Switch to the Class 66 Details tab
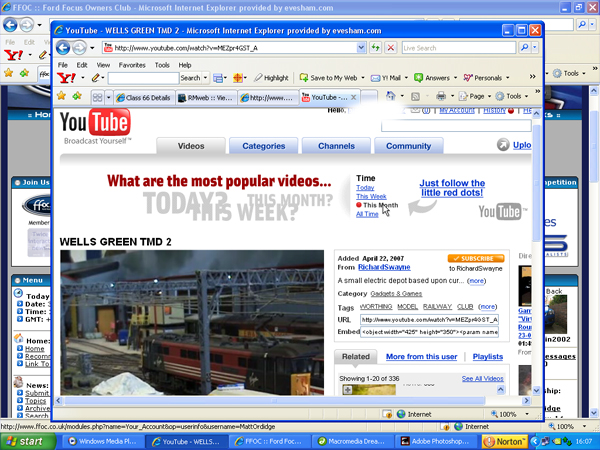This screenshot has height=450, width=600. (144, 98)
